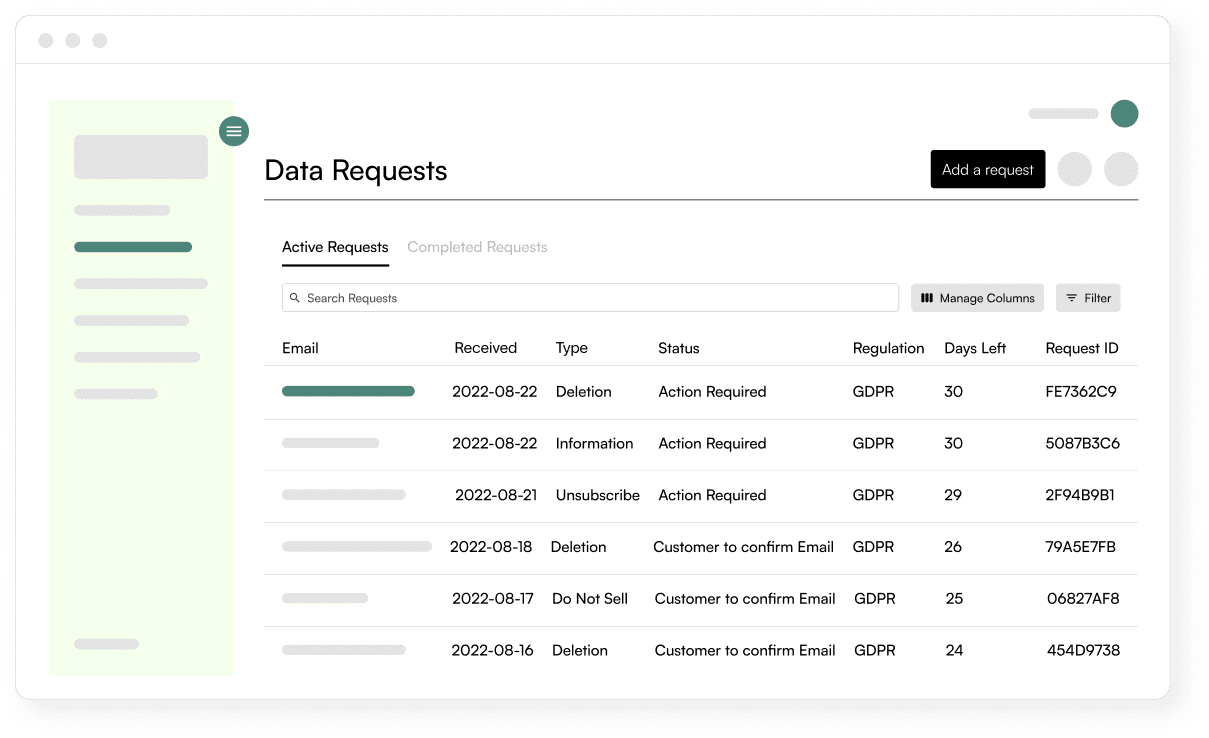The width and height of the screenshot is (1209, 738).
Task: Open the Filter options
Action: click(x=1088, y=298)
